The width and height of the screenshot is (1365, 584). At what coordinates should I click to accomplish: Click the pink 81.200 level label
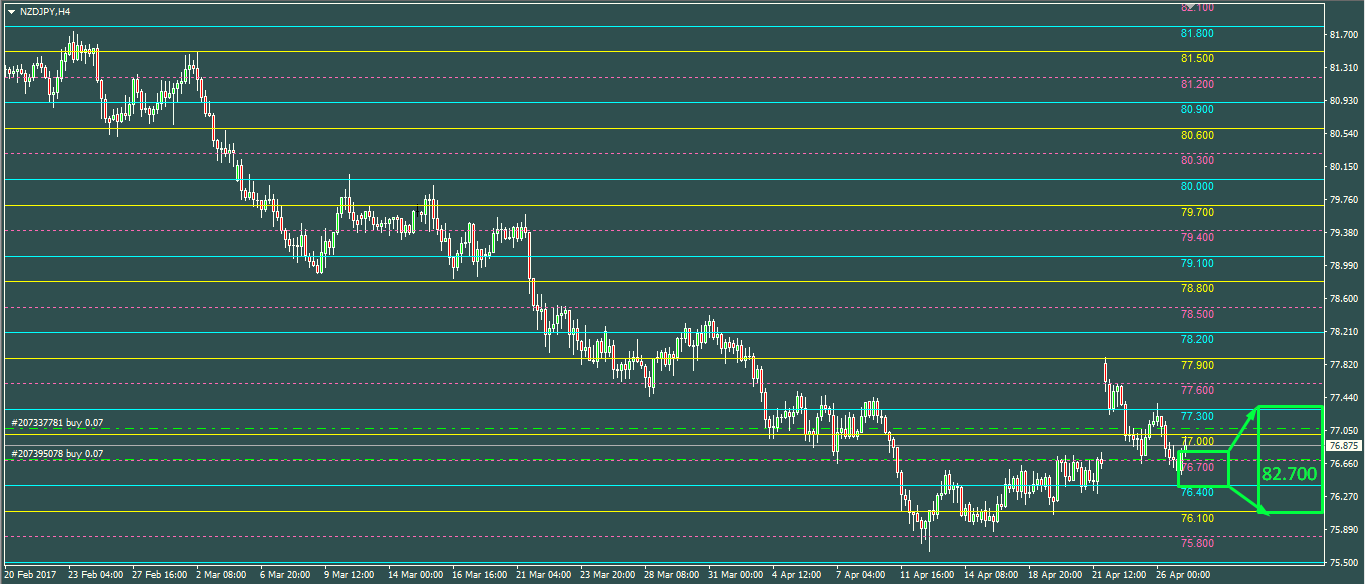pyautogui.click(x=1197, y=84)
